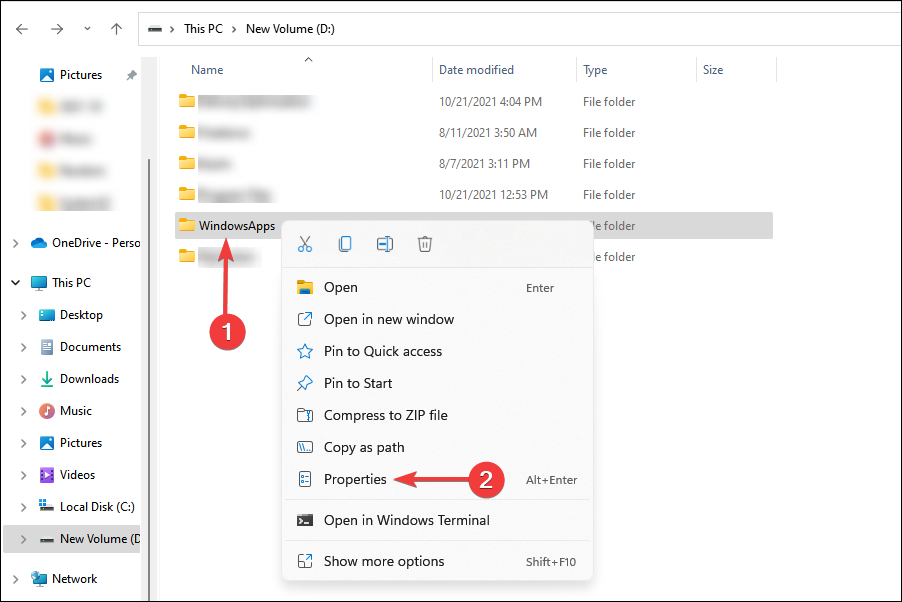Select Copy as path

437,447
